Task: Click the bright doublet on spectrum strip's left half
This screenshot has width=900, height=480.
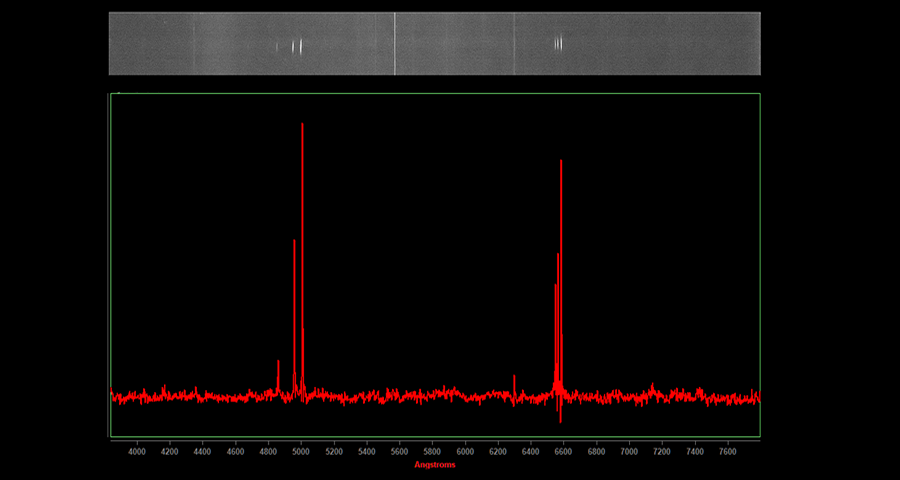Action: tap(297, 45)
